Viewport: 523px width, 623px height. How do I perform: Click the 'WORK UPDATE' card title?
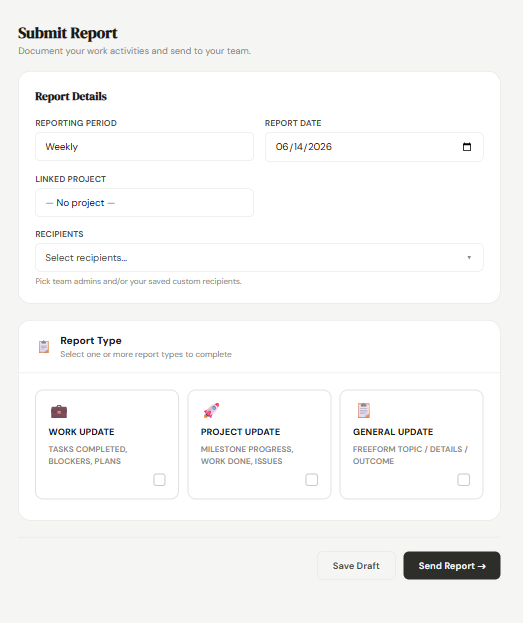click(x=81, y=432)
